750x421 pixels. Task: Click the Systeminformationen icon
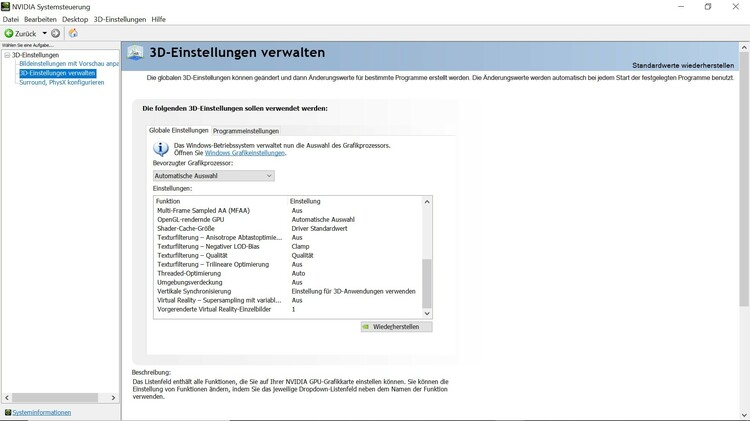pos(8,412)
